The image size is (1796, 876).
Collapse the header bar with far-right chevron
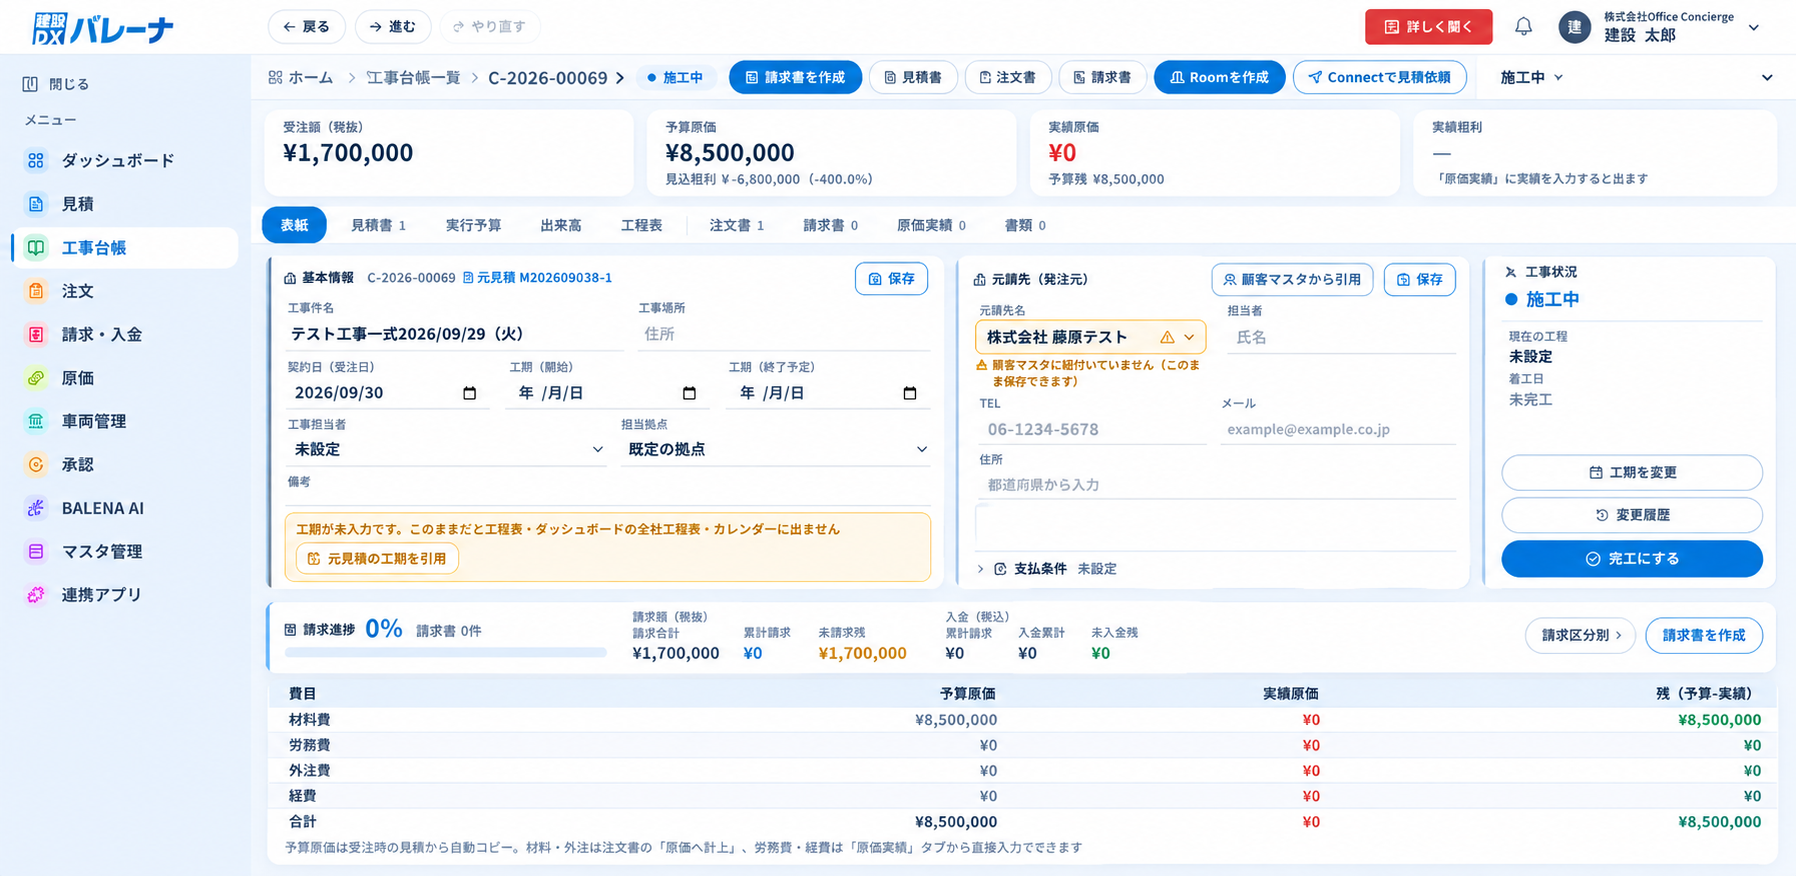(x=1767, y=77)
